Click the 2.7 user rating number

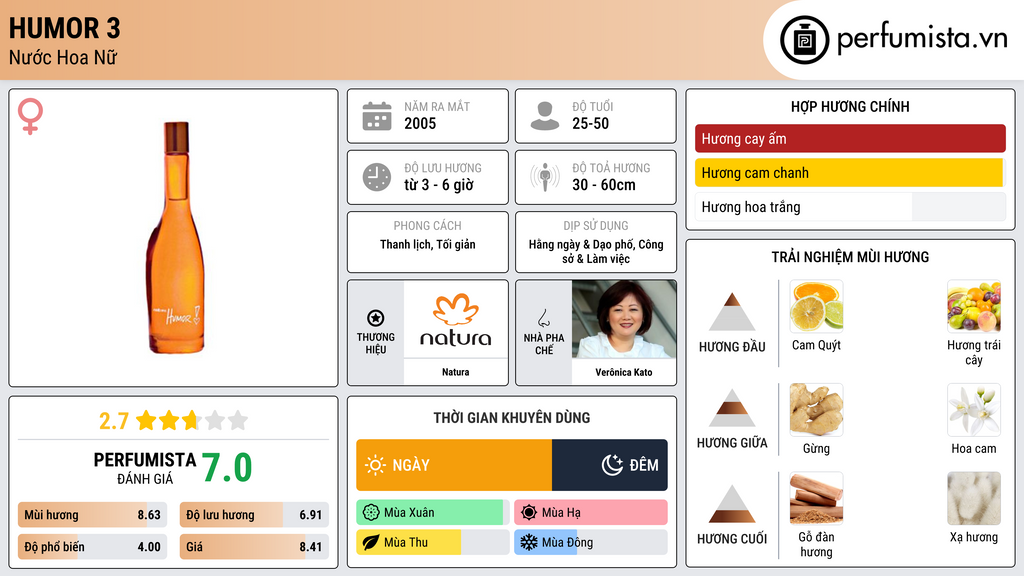[114, 421]
